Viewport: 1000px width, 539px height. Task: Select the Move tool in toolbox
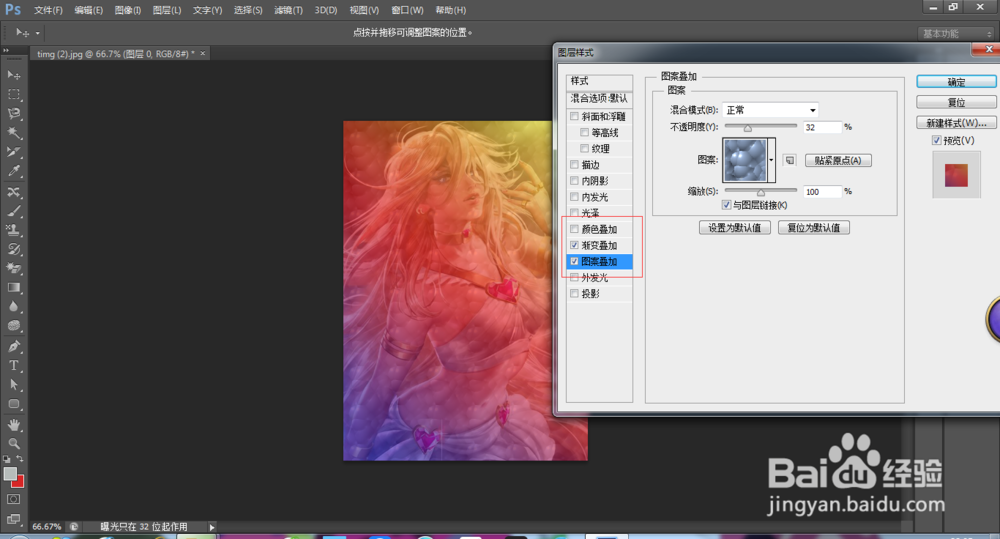point(13,75)
